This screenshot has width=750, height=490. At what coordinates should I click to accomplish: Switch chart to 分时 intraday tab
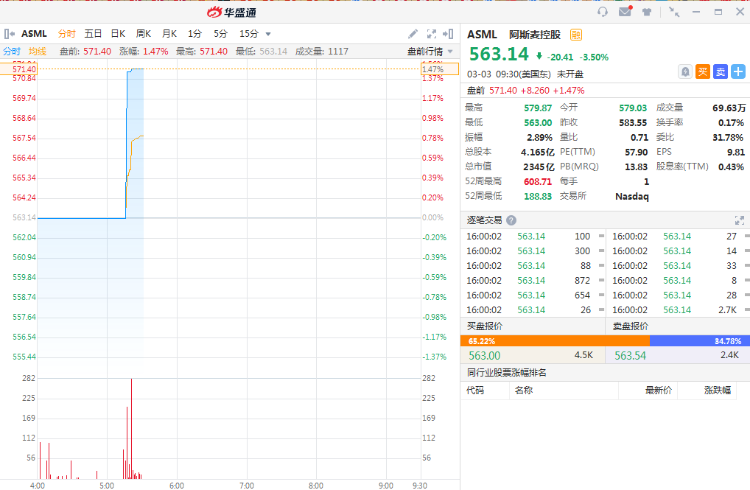(66, 34)
